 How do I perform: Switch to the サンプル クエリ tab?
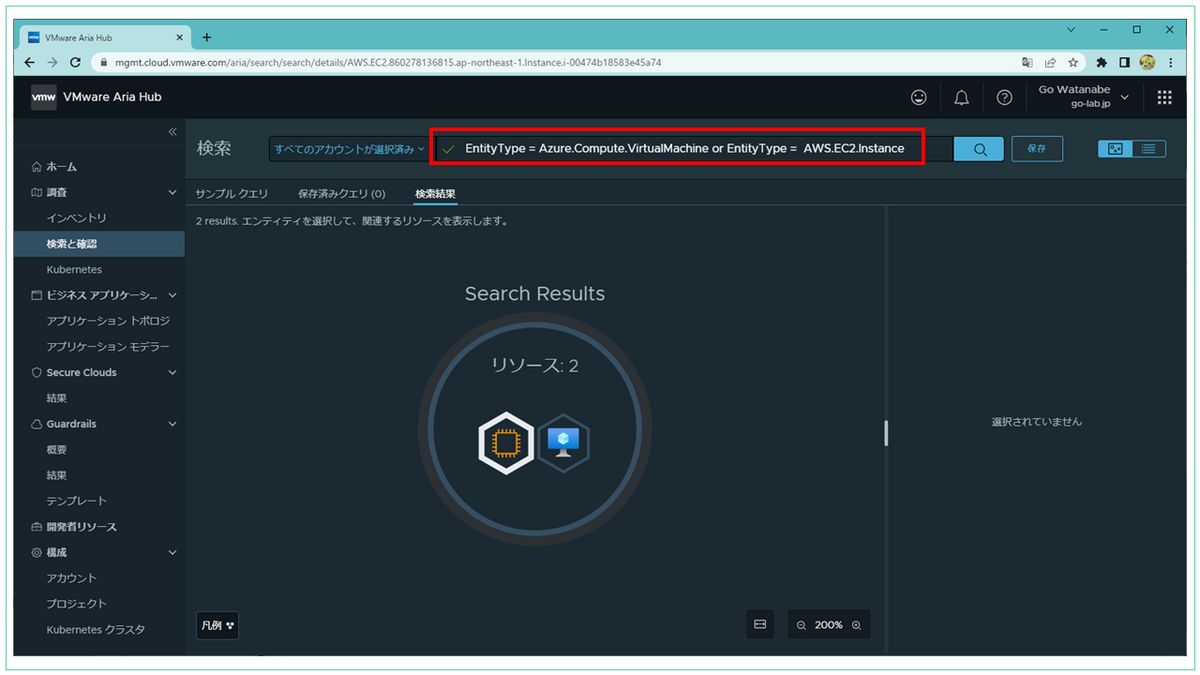click(x=231, y=194)
